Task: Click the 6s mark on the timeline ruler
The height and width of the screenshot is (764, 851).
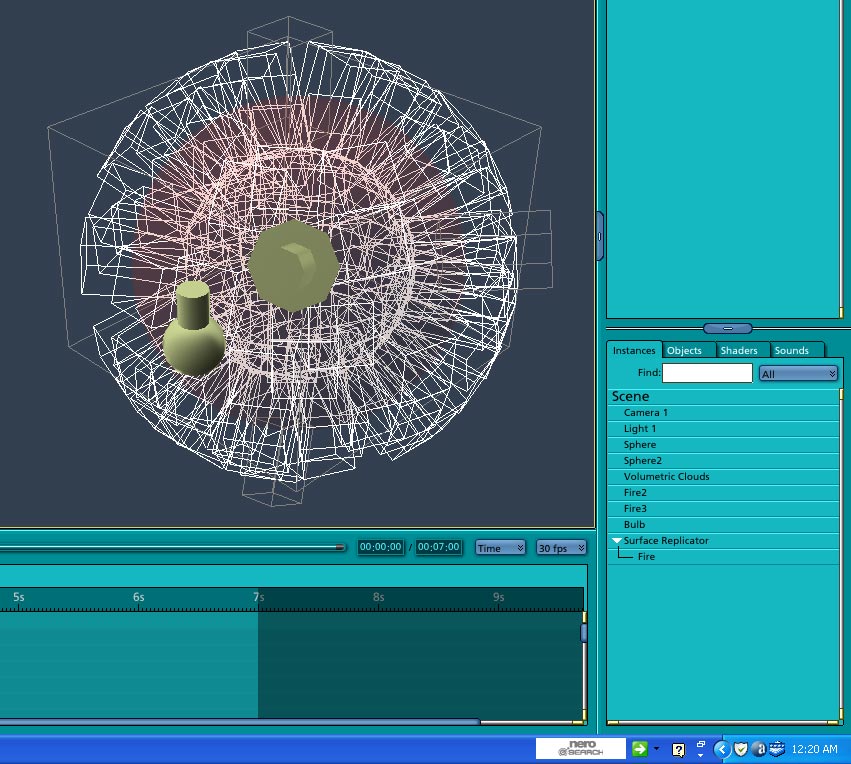Action: point(138,597)
